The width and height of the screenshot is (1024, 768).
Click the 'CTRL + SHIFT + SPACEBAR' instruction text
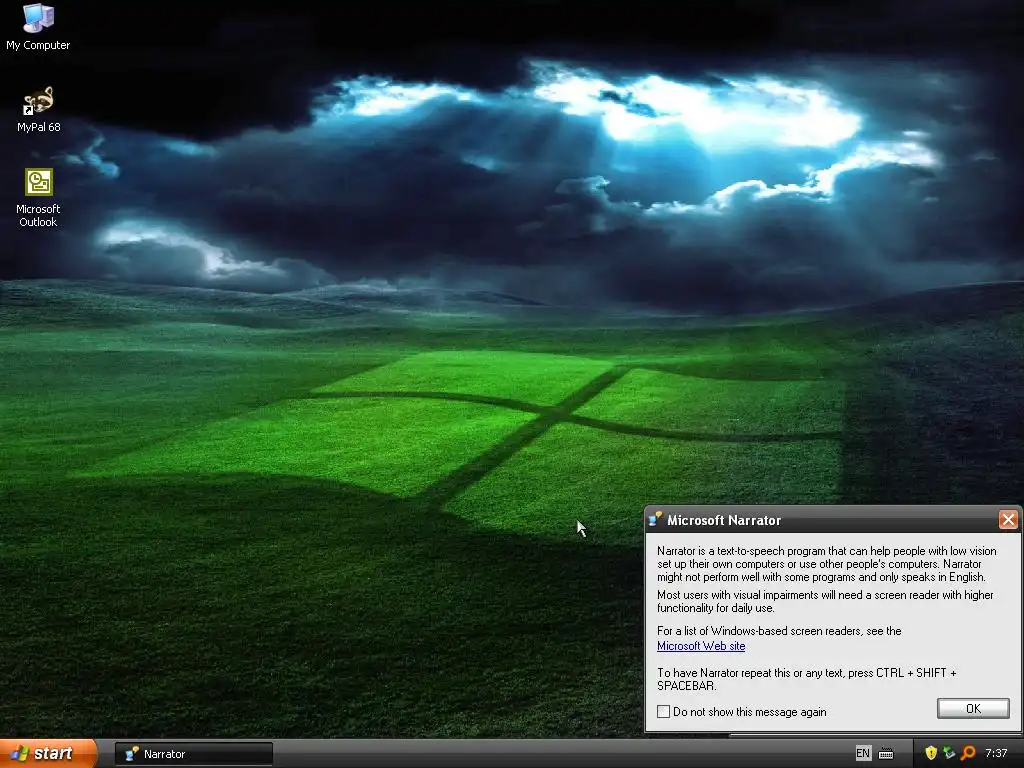[x=807, y=679]
